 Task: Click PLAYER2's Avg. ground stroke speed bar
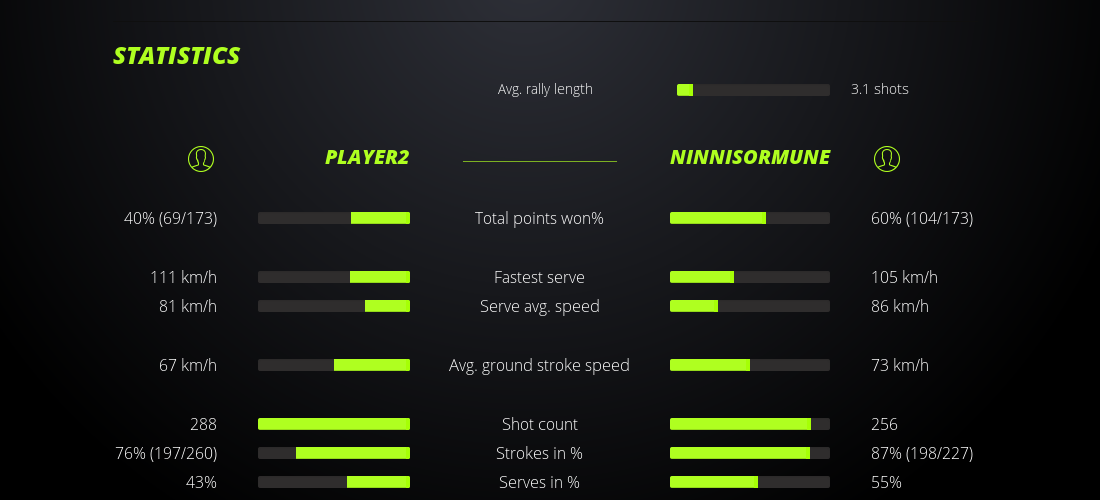point(334,365)
